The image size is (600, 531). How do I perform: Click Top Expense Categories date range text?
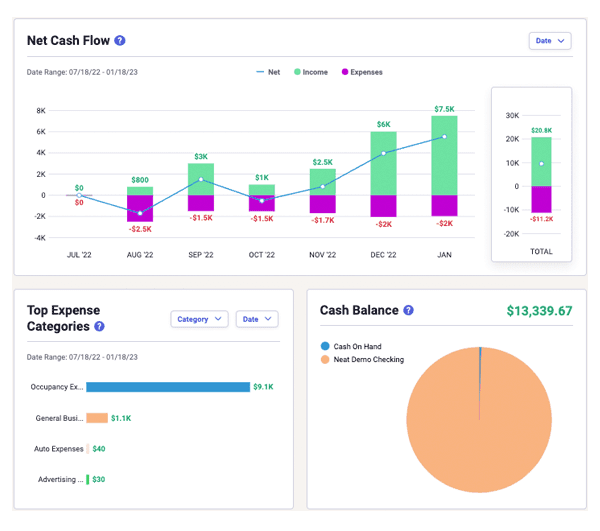[82, 357]
